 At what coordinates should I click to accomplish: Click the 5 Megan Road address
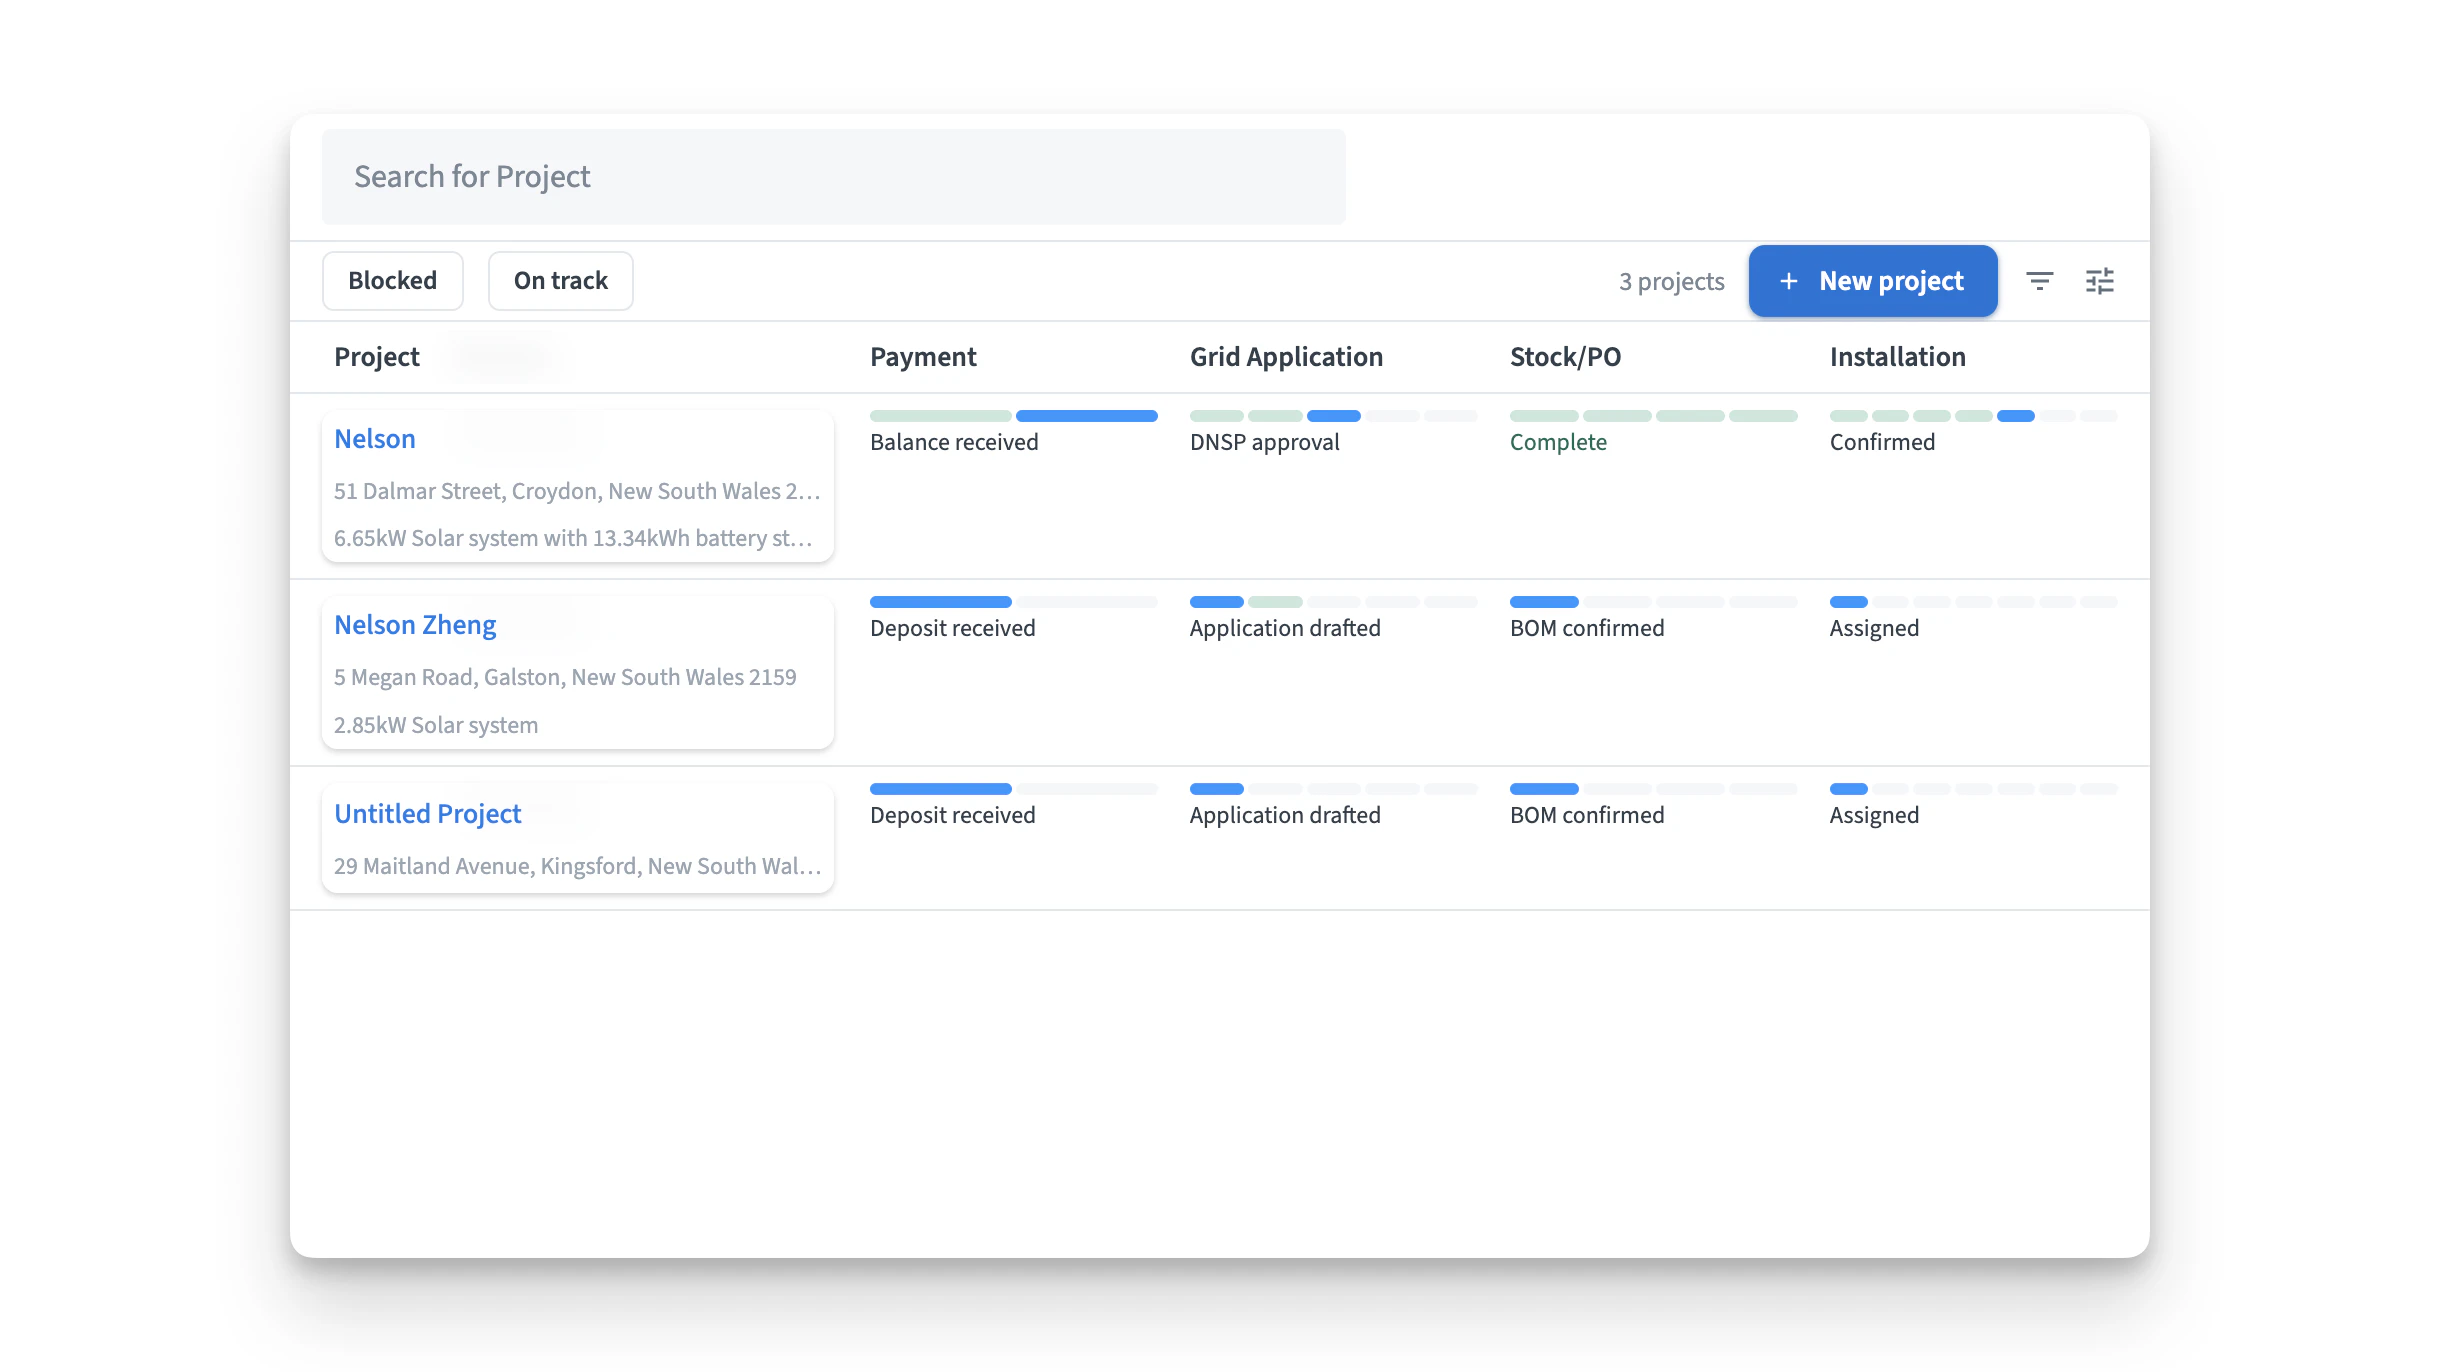click(x=565, y=677)
